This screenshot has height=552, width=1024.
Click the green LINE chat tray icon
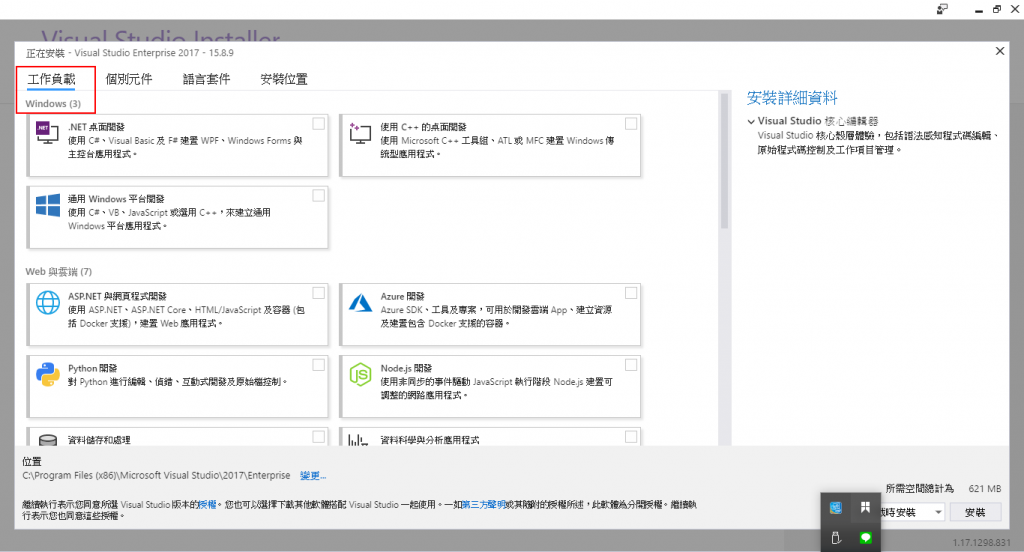[x=865, y=538]
